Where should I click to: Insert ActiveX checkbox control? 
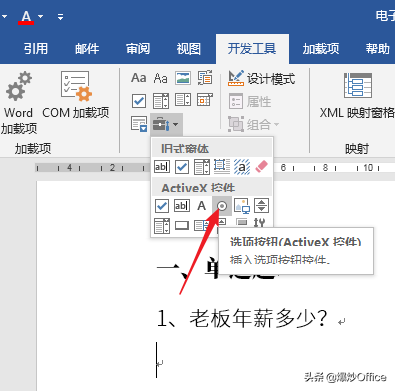(x=162, y=206)
